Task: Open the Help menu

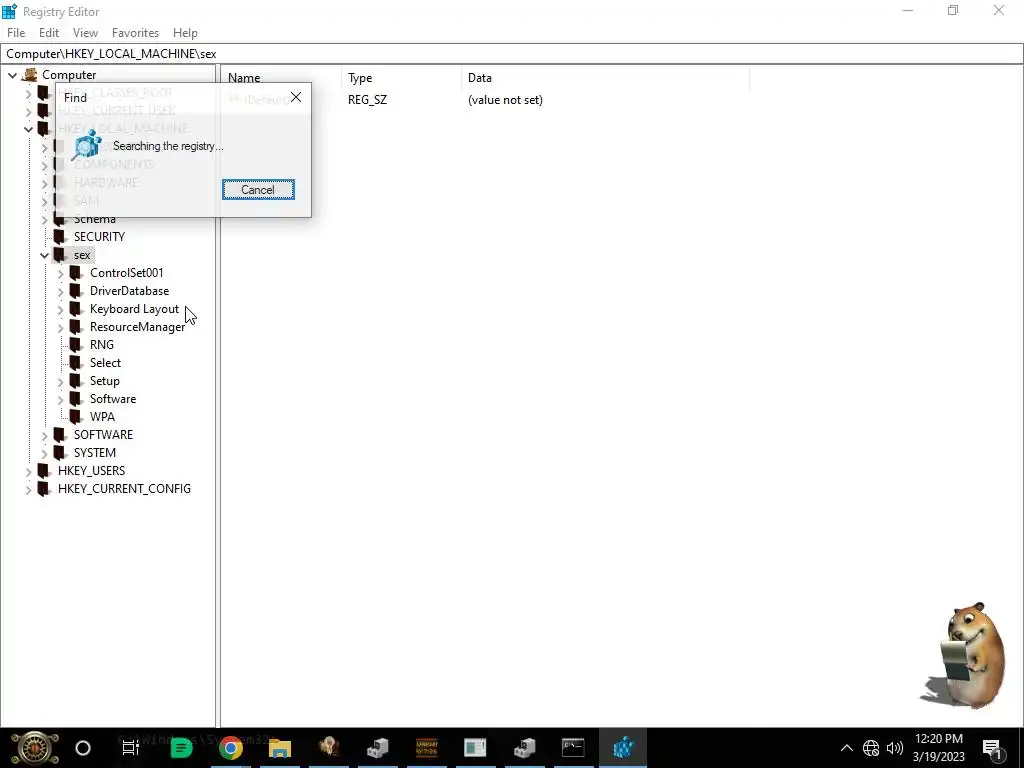Action: pos(185,33)
